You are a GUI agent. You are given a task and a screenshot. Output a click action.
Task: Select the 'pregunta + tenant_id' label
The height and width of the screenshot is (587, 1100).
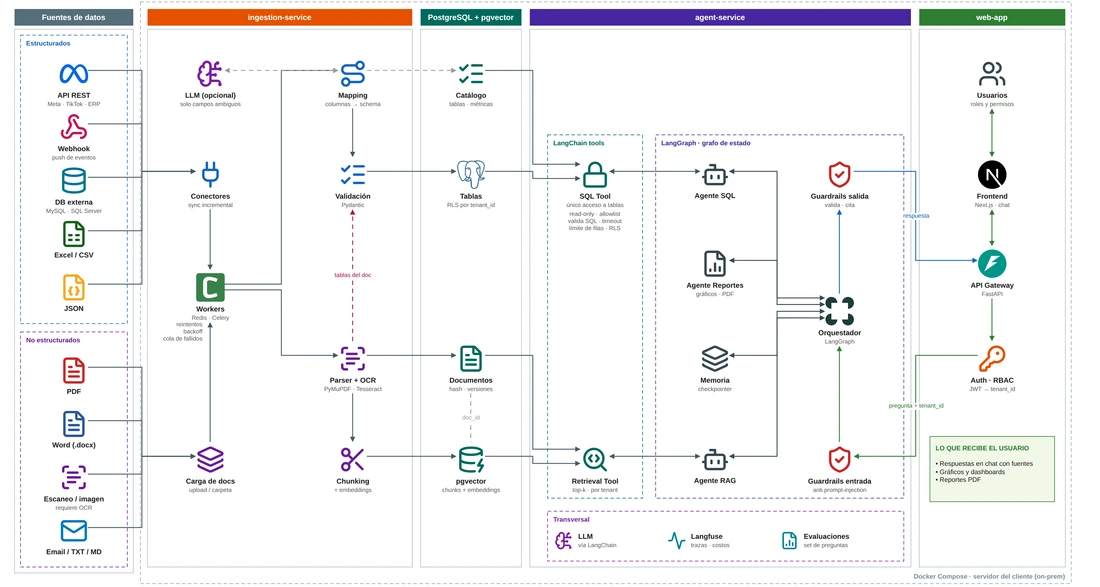click(x=915, y=405)
